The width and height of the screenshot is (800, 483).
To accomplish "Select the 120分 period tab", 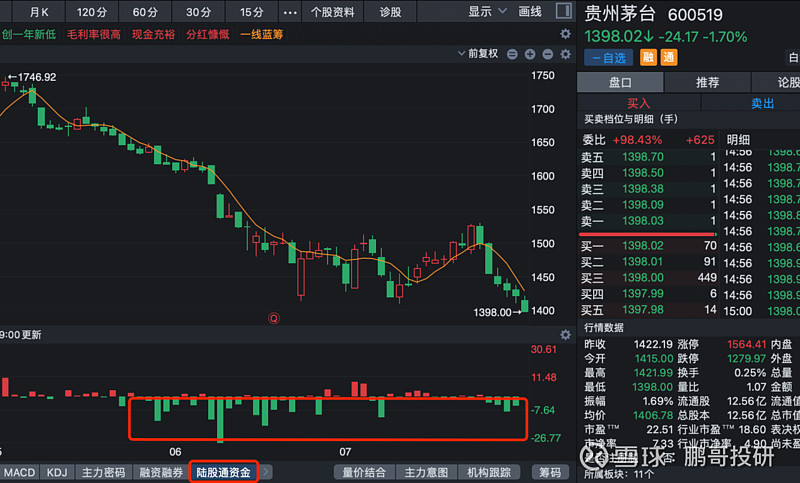I will point(91,12).
